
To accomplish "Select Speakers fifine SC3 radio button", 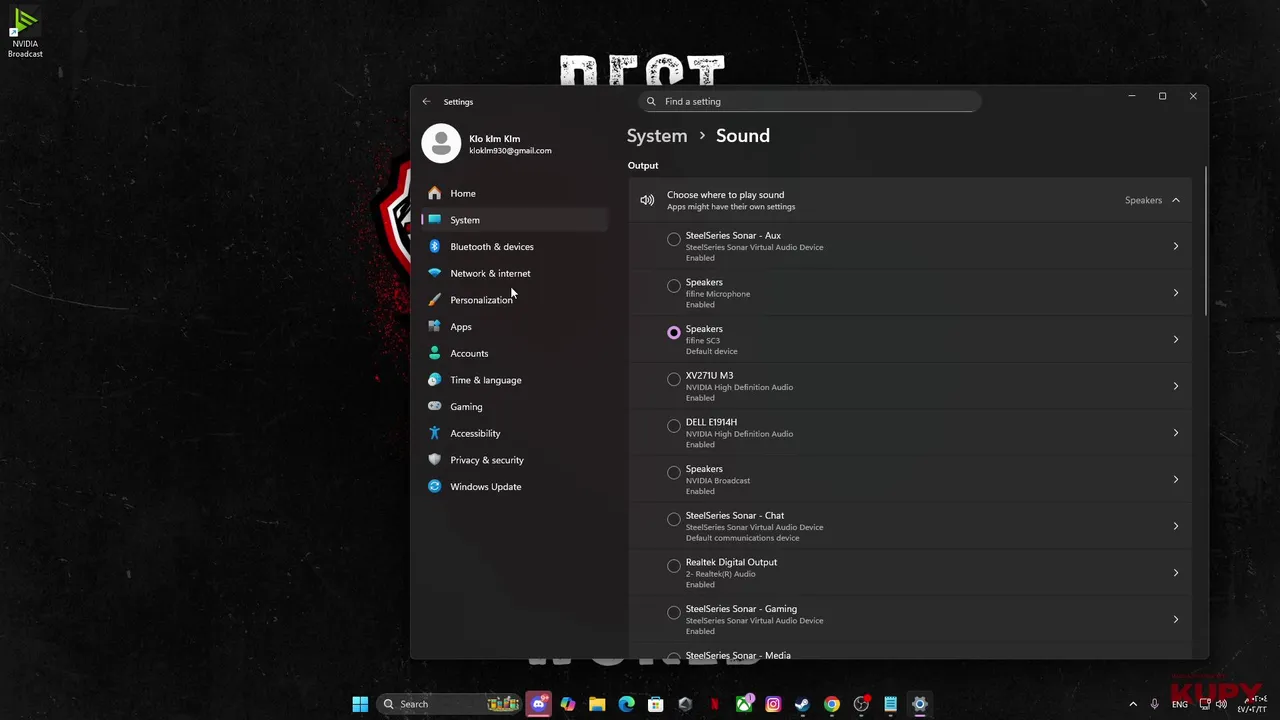I will tap(674, 332).
